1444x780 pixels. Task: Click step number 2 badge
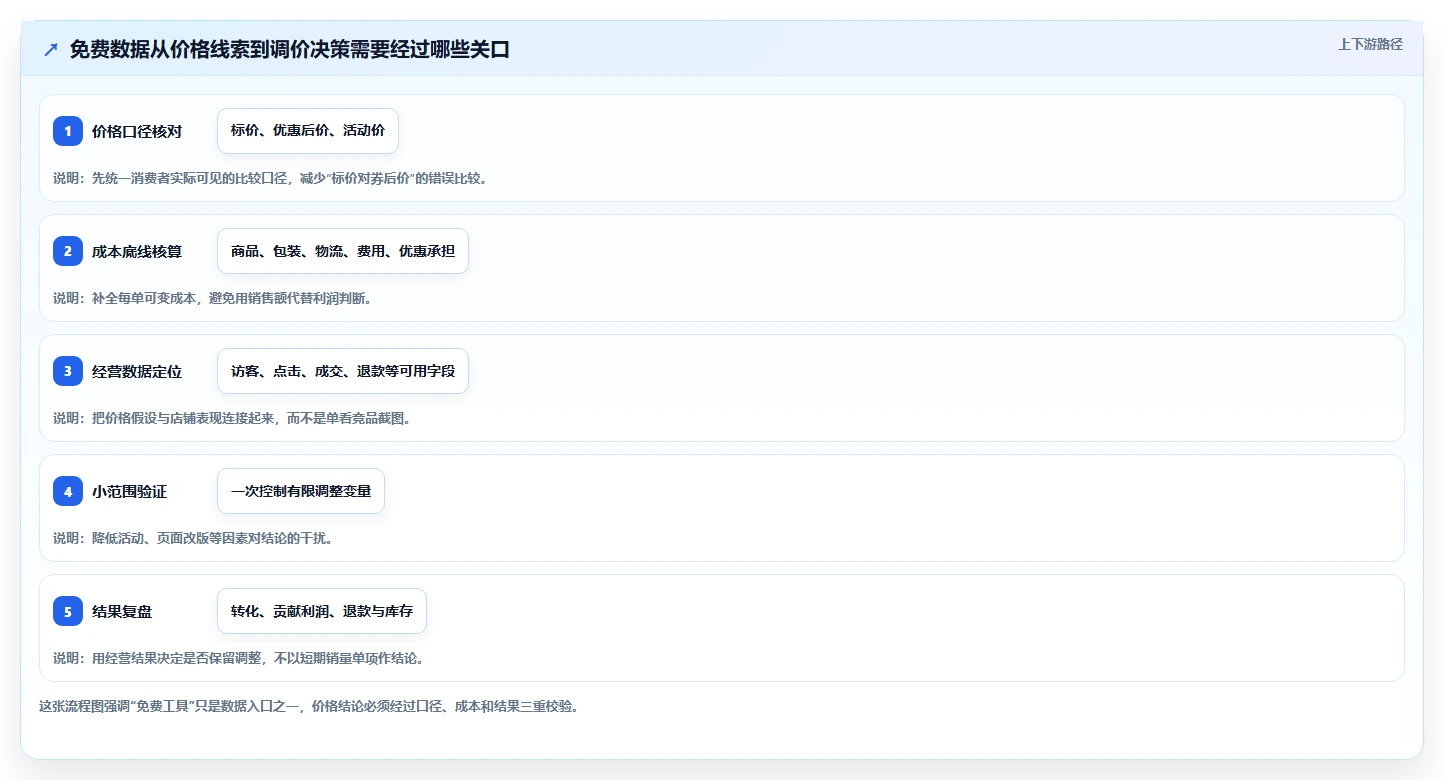tap(68, 251)
